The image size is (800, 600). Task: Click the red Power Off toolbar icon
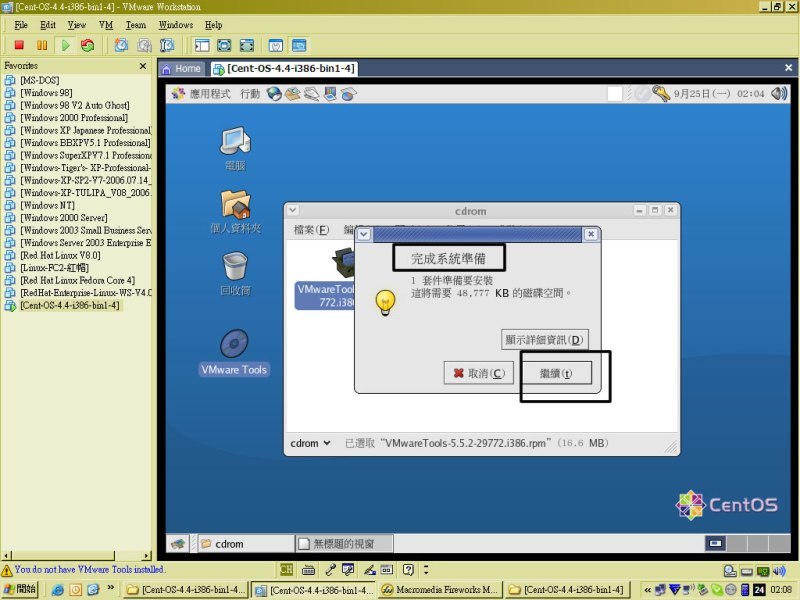pyautogui.click(x=19, y=45)
